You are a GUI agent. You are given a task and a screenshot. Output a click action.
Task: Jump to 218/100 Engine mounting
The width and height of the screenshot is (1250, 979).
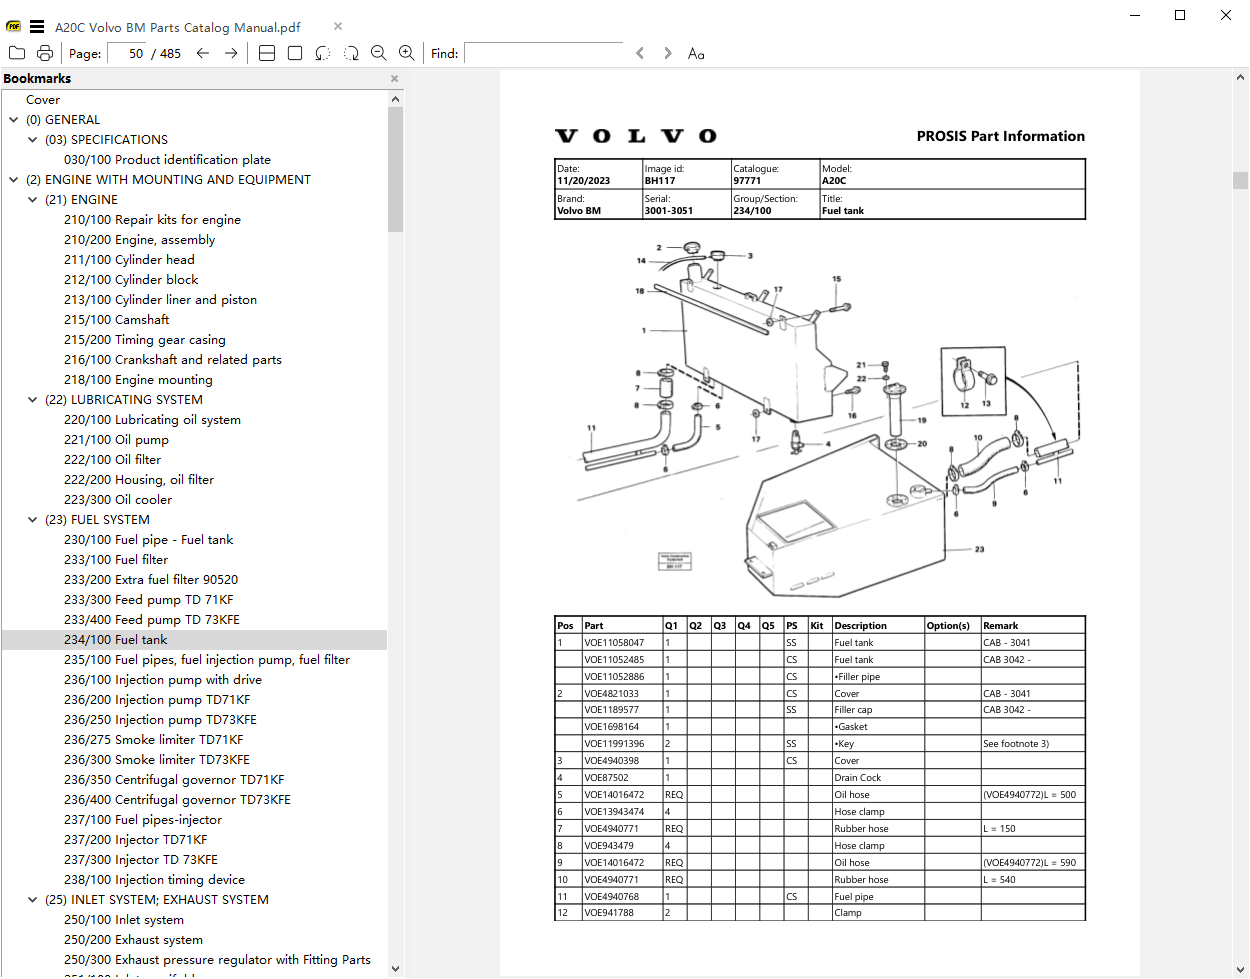coord(138,379)
